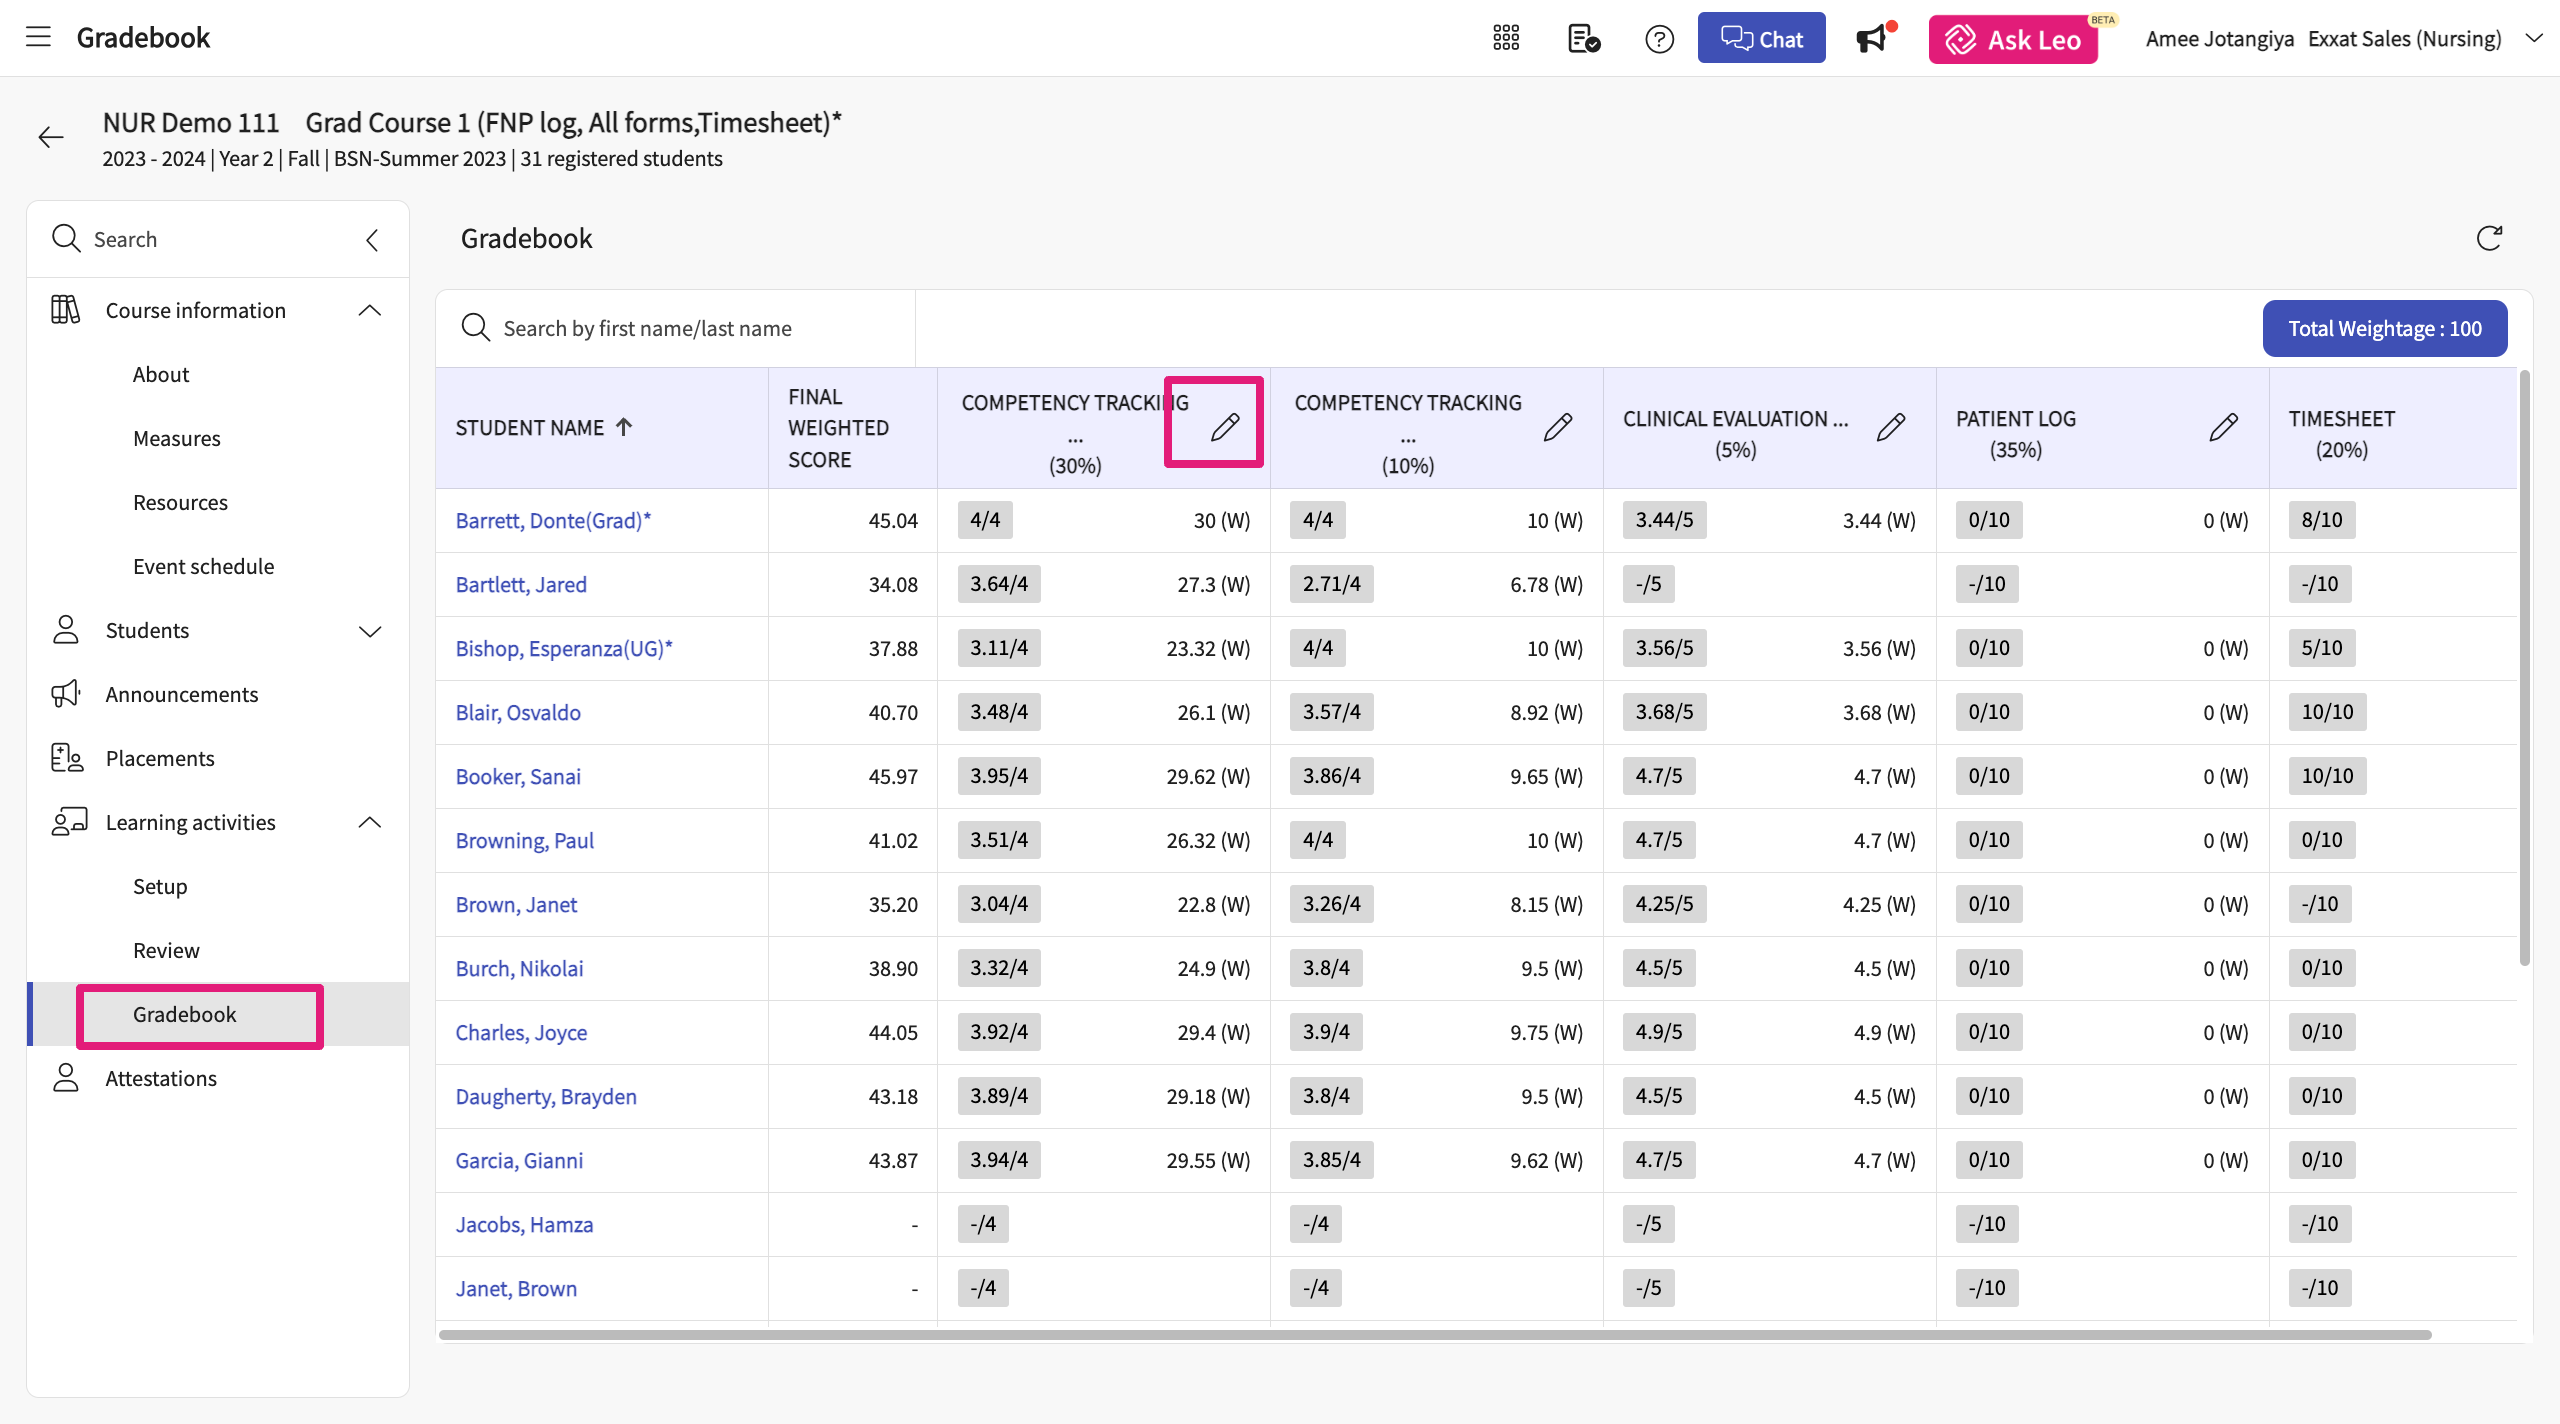The image size is (2560, 1424).
Task: Open the announcements megaphone in header
Action: [1871, 39]
